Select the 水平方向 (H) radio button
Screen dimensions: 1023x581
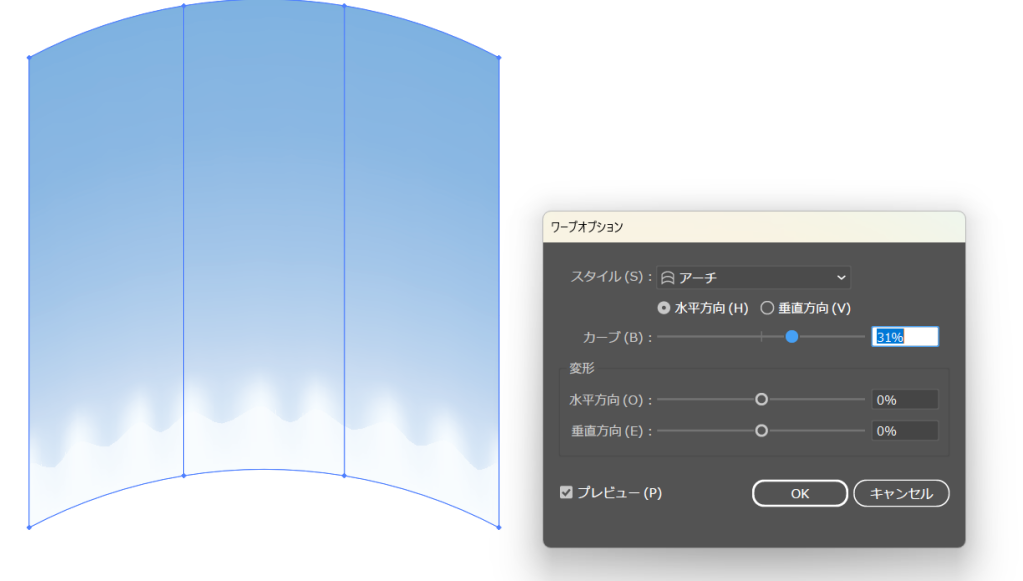[x=664, y=308]
